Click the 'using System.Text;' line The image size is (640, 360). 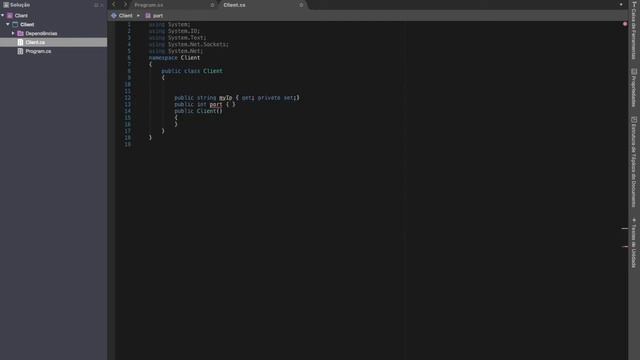(177, 38)
